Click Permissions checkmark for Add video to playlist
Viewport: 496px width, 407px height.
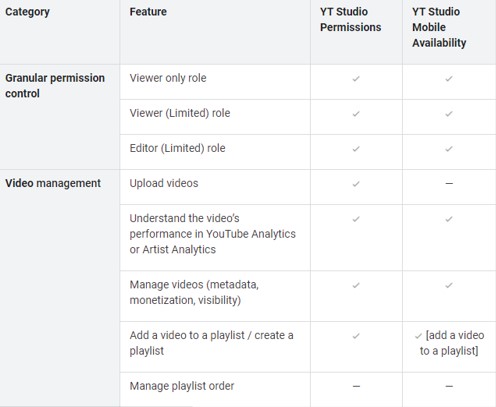coord(356,336)
